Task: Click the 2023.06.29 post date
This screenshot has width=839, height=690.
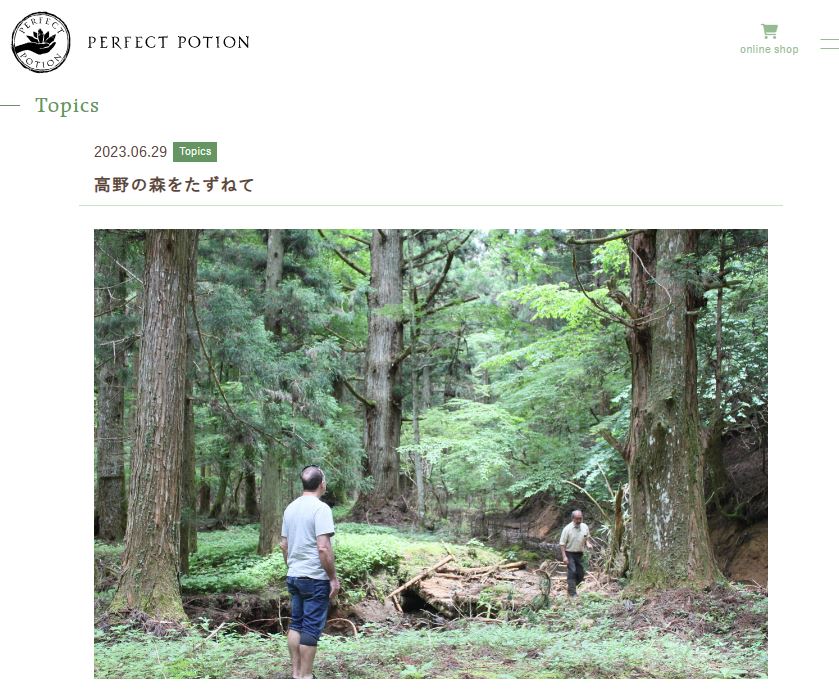Action: 131,152
